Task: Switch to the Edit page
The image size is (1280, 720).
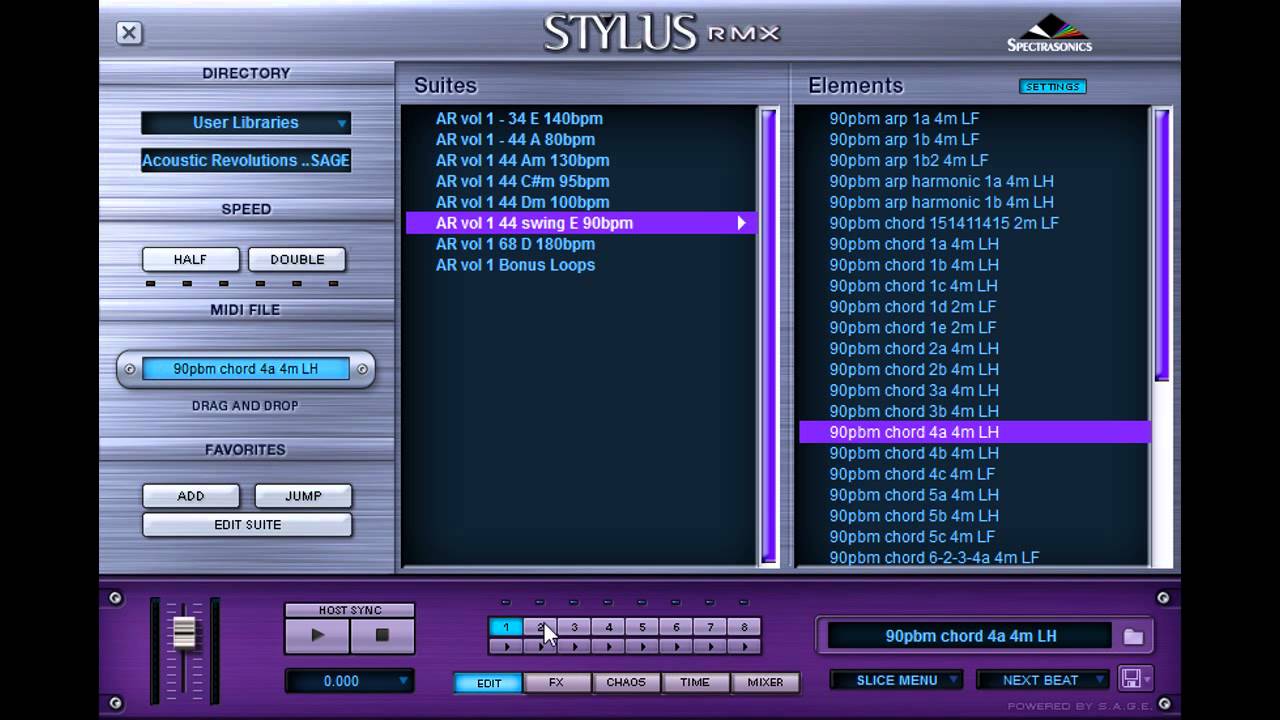Action: (x=489, y=683)
